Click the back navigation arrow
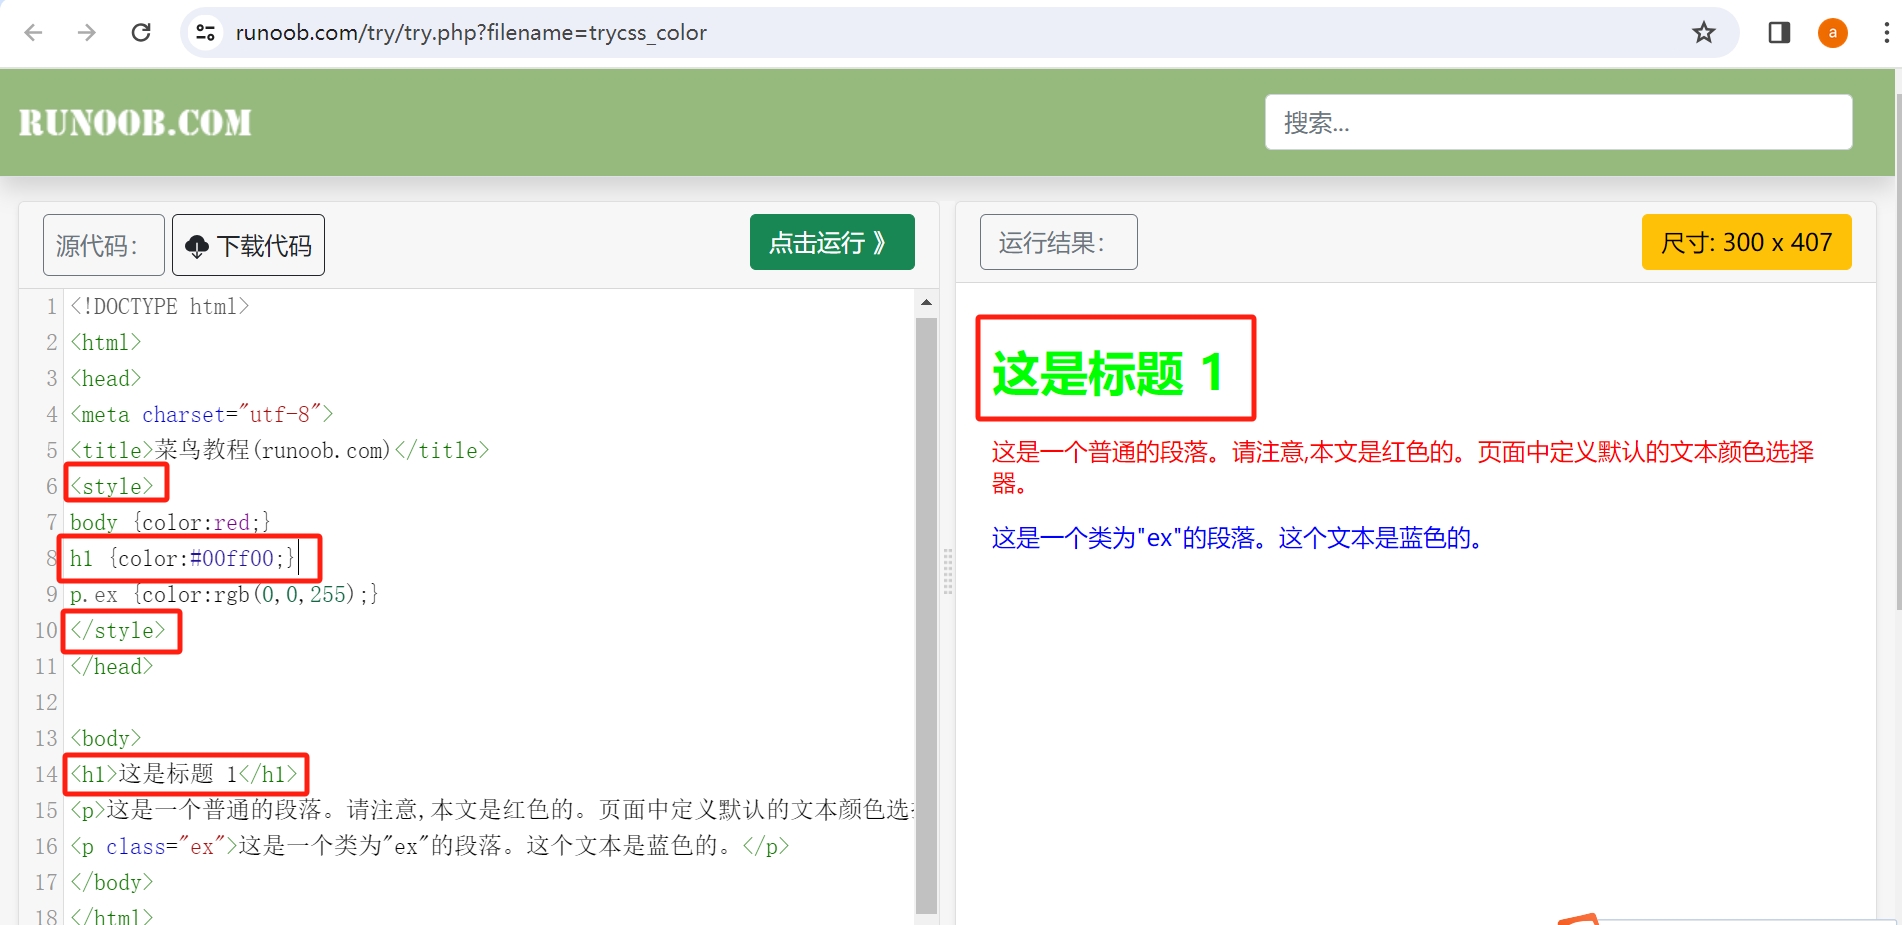 tap(34, 32)
